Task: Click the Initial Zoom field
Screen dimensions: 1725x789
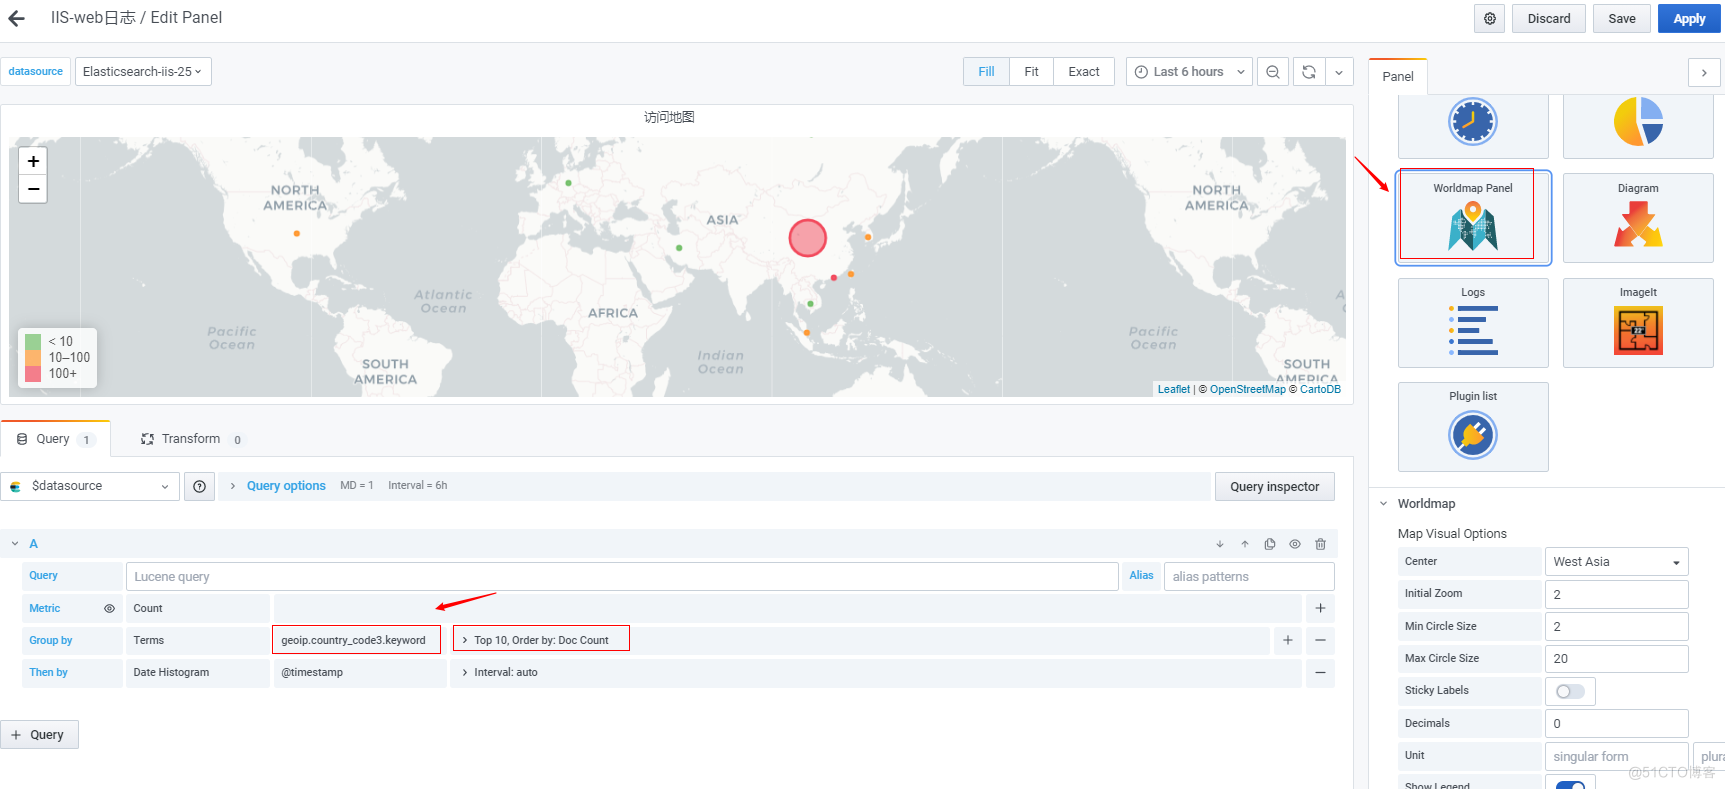Action: click(x=1616, y=594)
